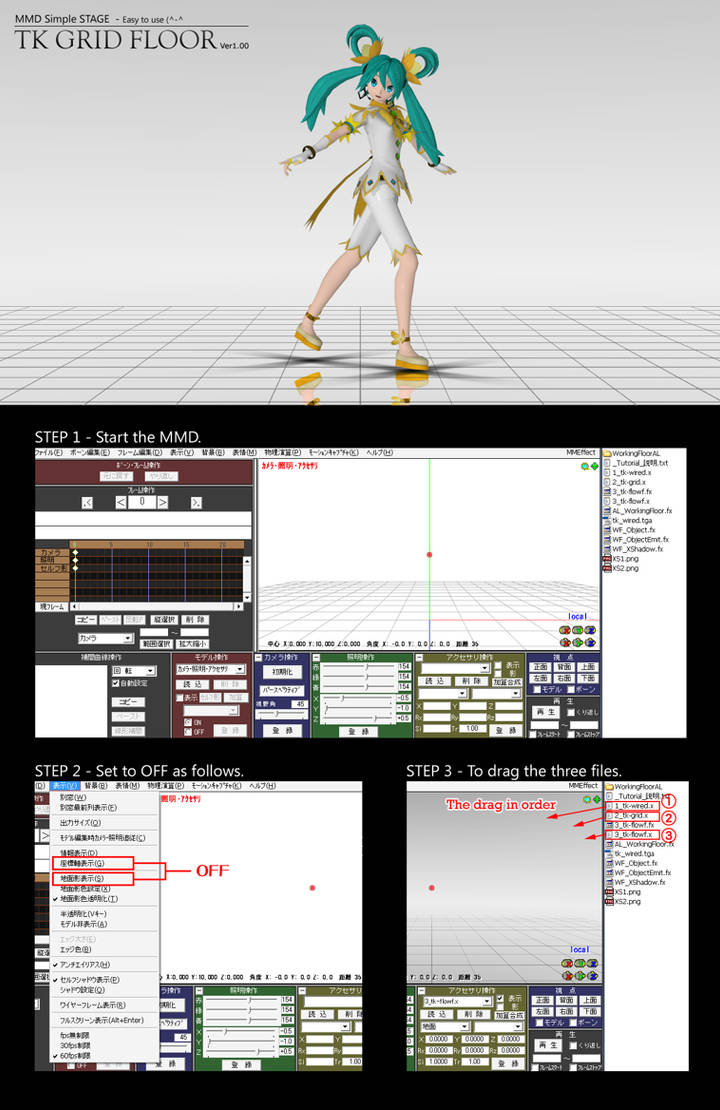Toggle the 自動設定 checkbox in Step 1
Viewport: 720px width, 1110px height.
click(x=115, y=683)
